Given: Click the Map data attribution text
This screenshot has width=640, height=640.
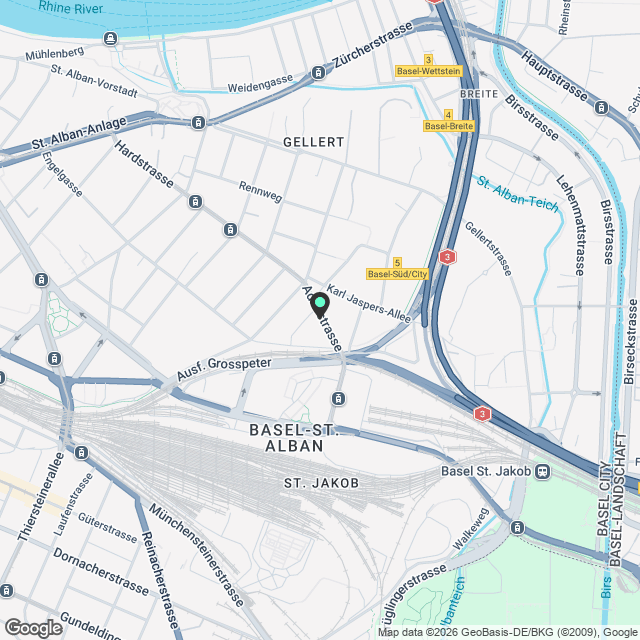Looking at the screenshot, I should tap(509, 633).
